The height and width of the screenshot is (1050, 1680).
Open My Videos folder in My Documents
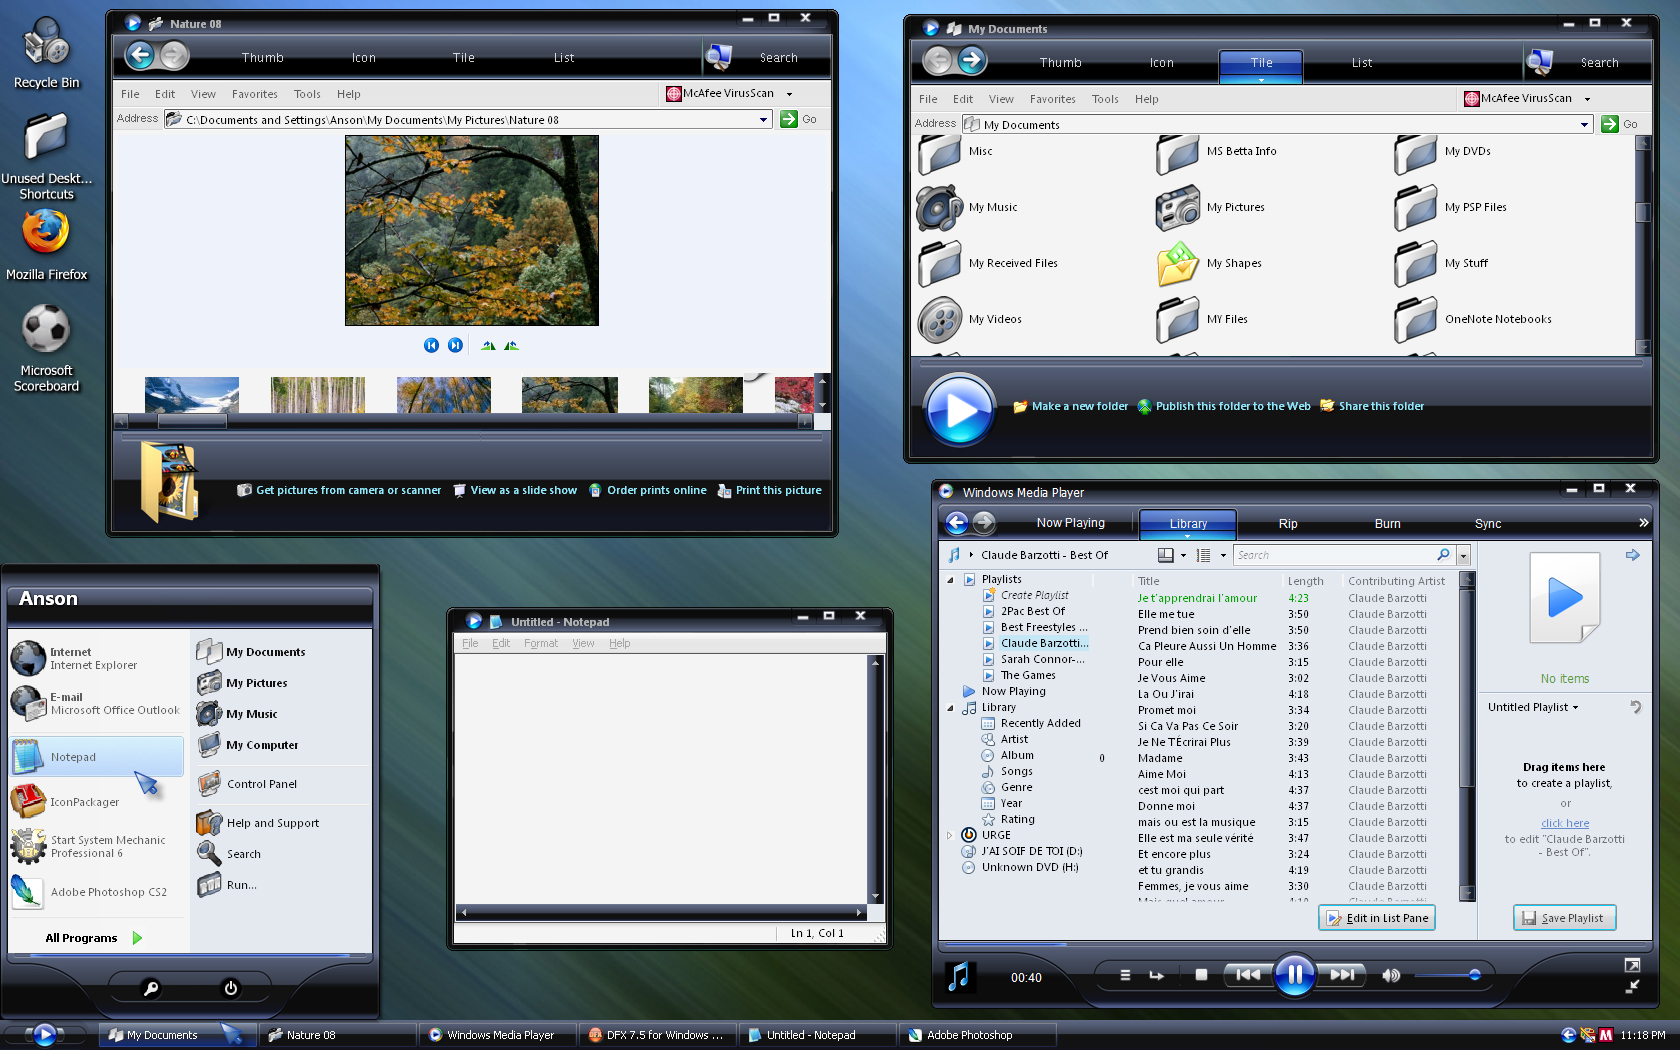click(x=970, y=319)
